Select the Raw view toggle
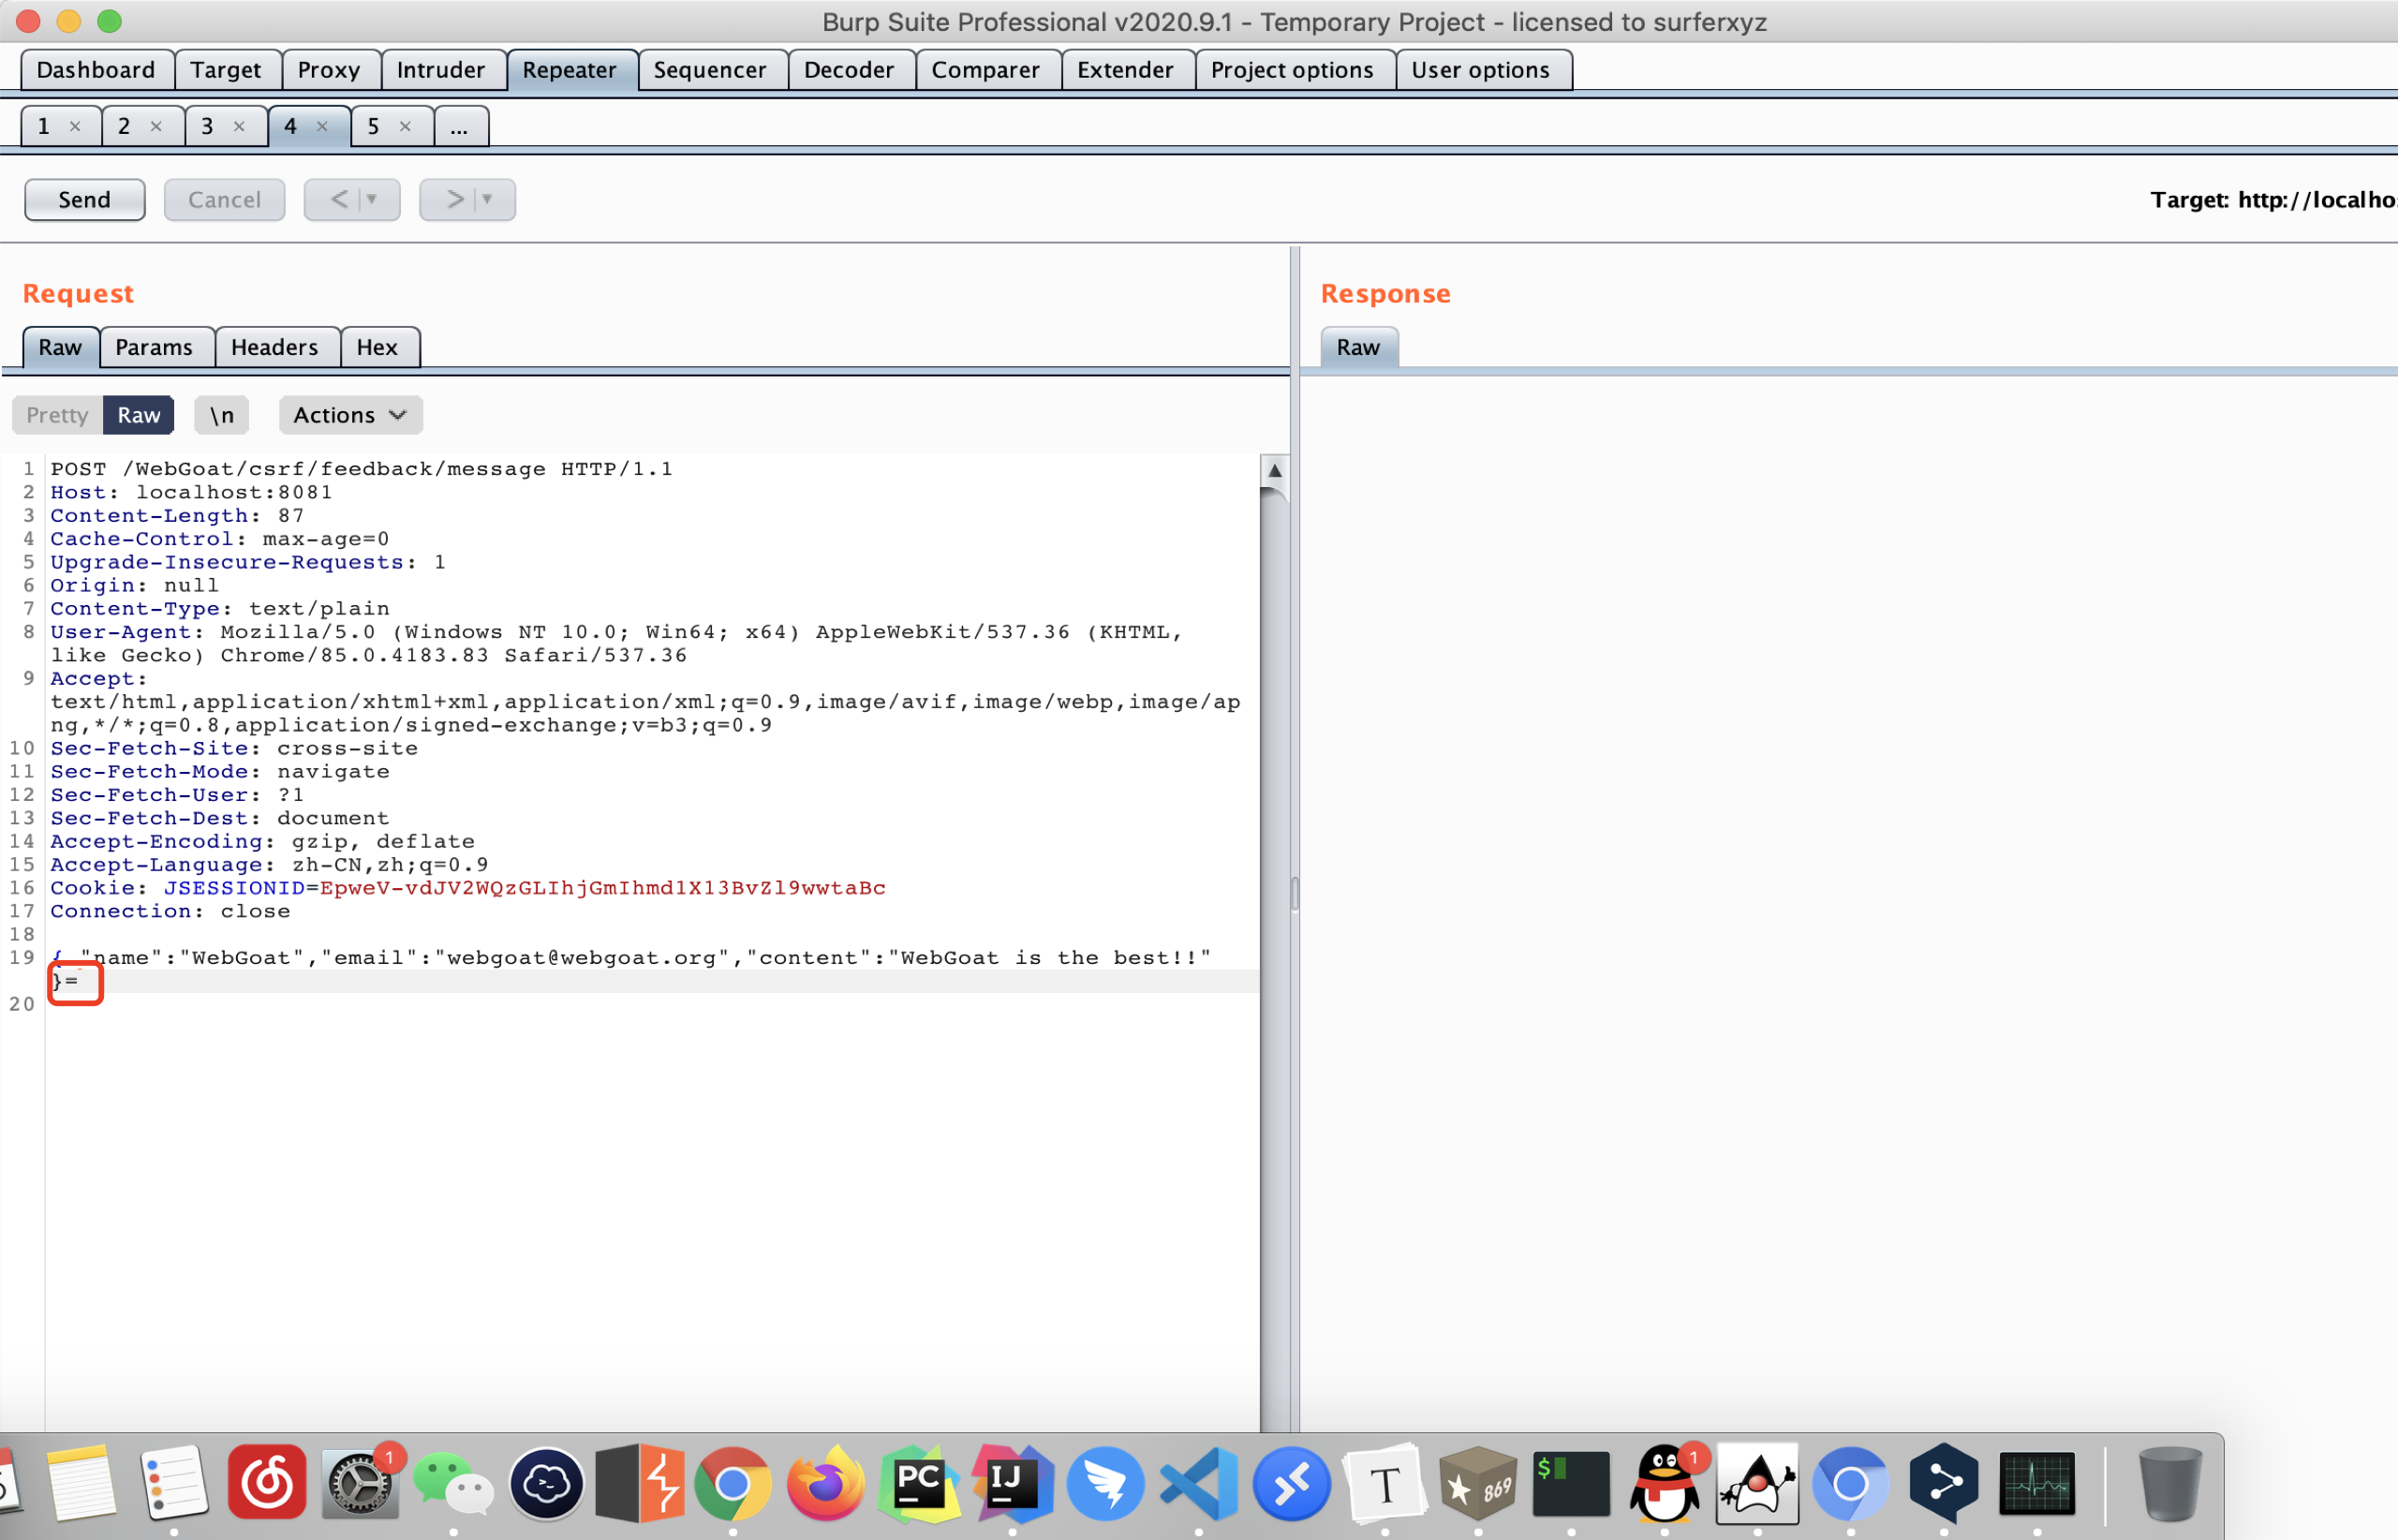The height and width of the screenshot is (1540, 2398). point(138,415)
